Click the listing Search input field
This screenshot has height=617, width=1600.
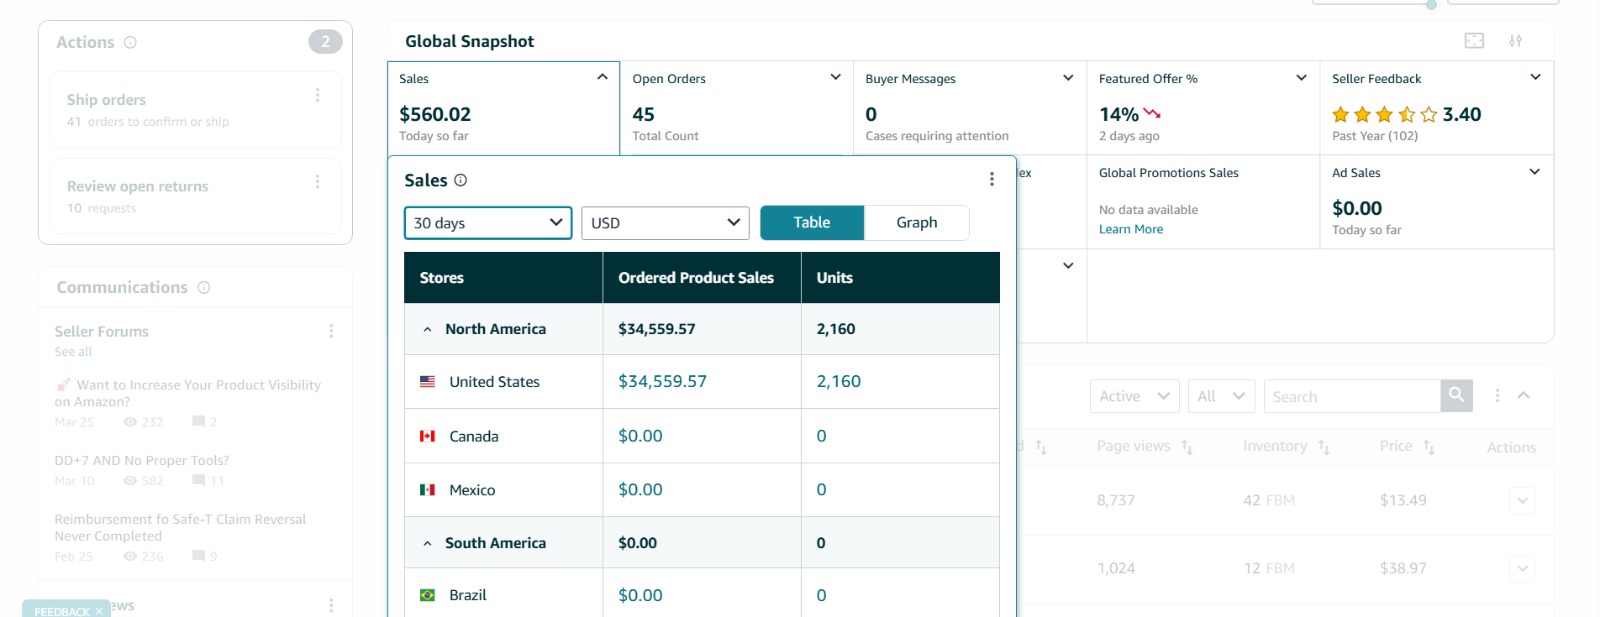coord(1351,396)
